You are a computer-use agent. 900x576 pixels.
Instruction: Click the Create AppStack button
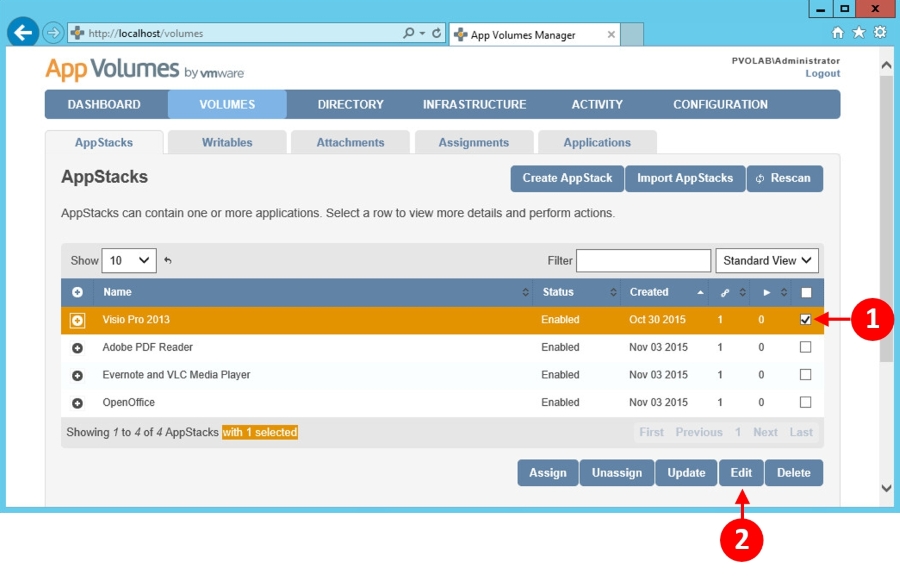tap(567, 178)
